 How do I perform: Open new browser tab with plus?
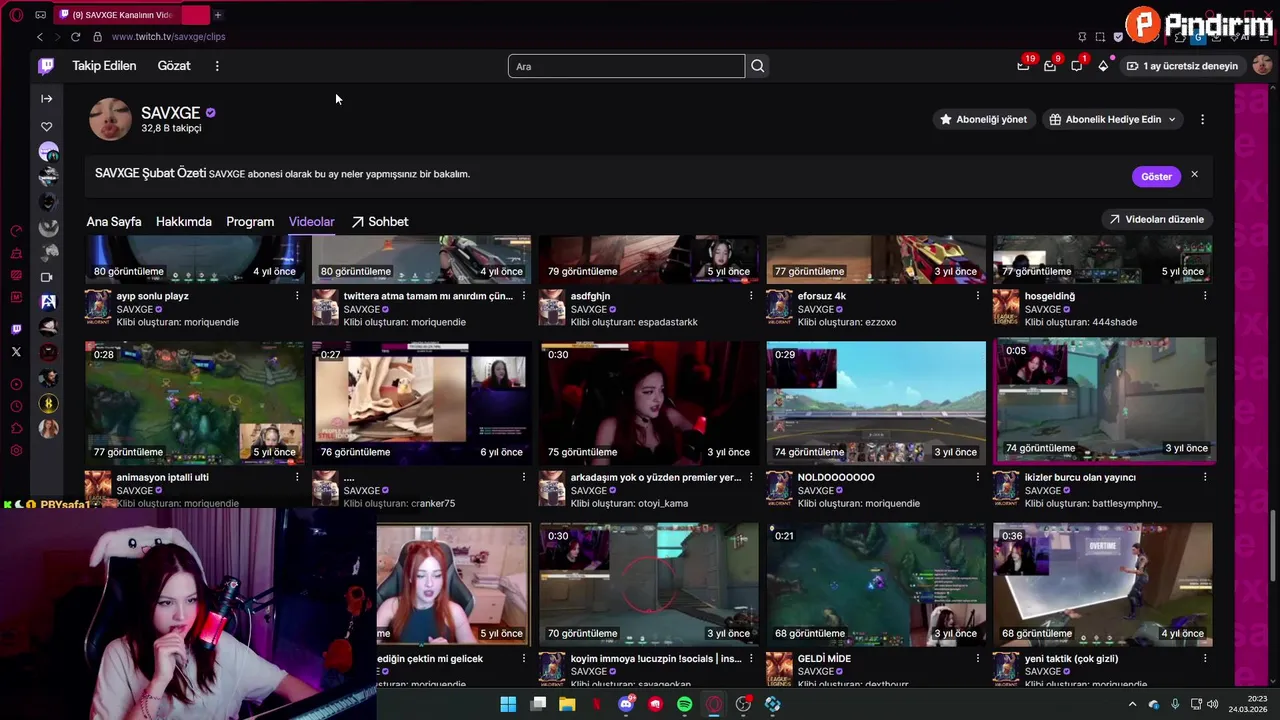217,15
